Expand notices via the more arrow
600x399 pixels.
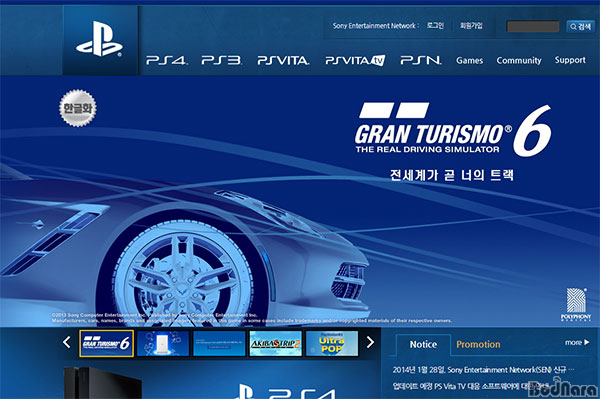pos(577,342)
